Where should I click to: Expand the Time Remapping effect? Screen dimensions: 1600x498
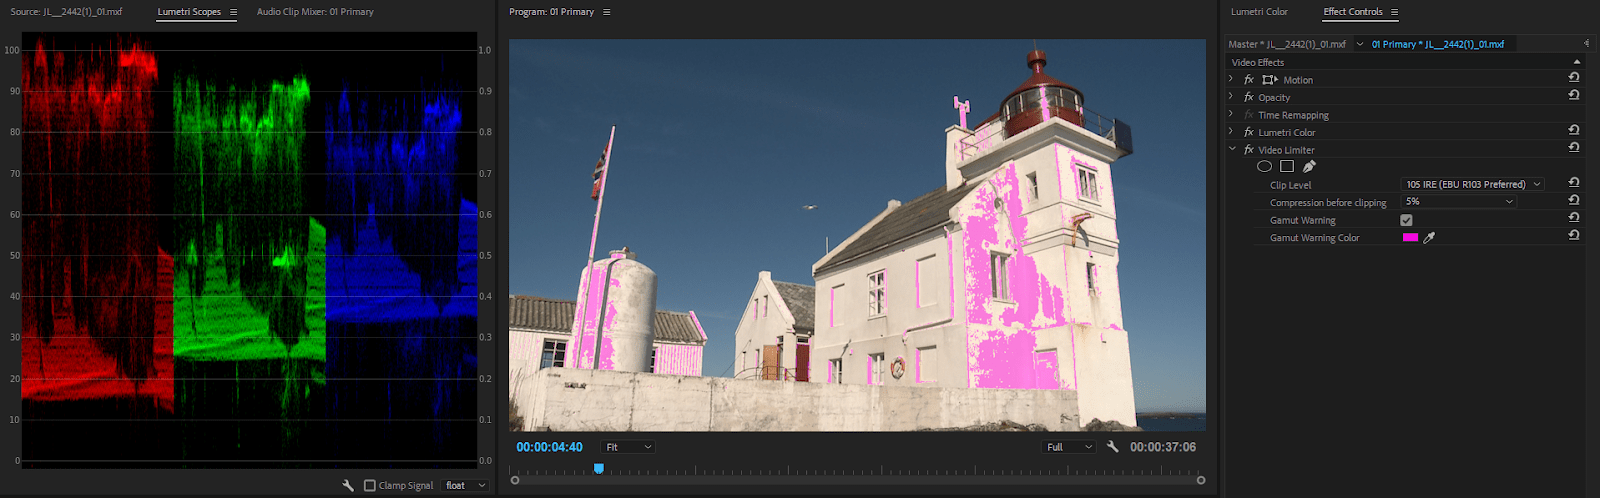1231,114
